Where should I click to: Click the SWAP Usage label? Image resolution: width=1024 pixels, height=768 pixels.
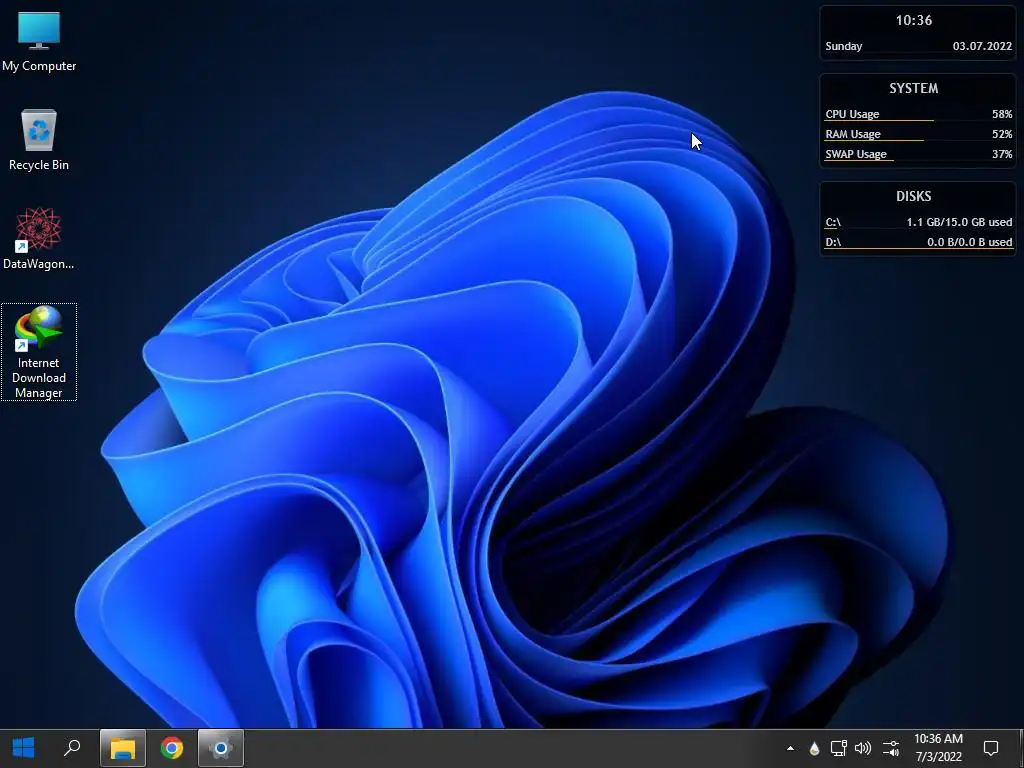(856, 154)
